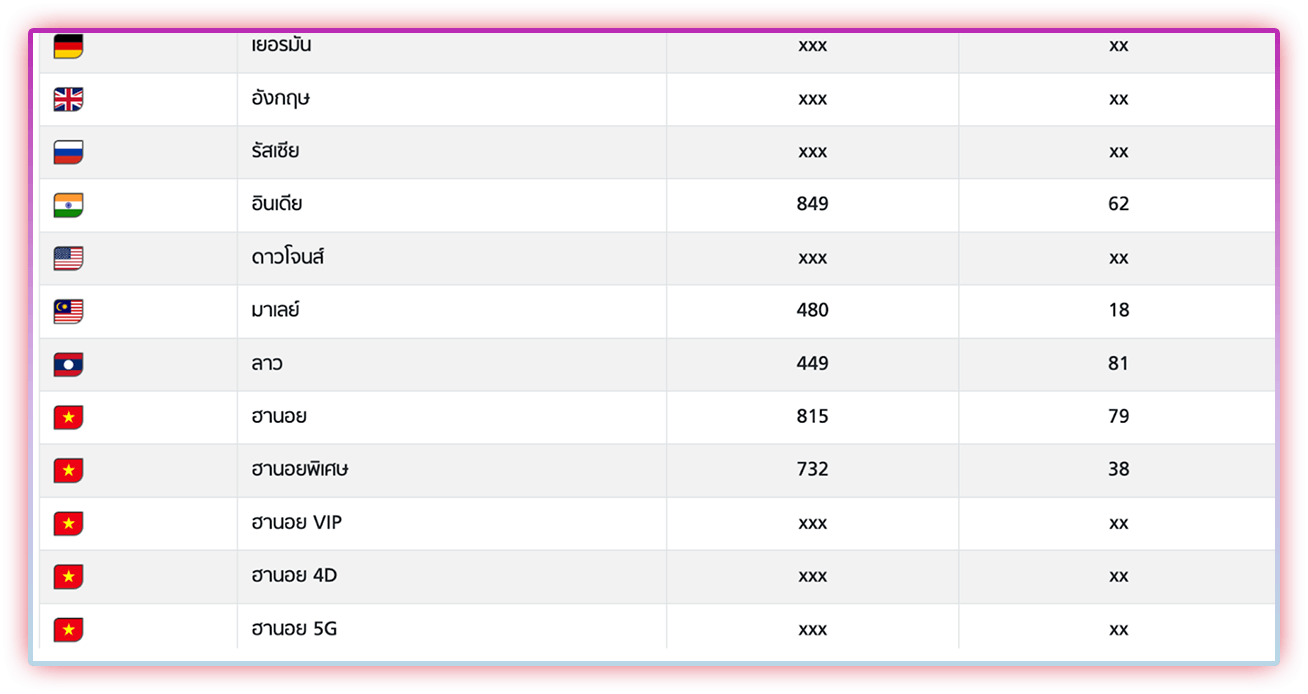Click the ลาว three-digit result 449
The width and height of the screenshot is (1308, 694).
tap(812, 363)
